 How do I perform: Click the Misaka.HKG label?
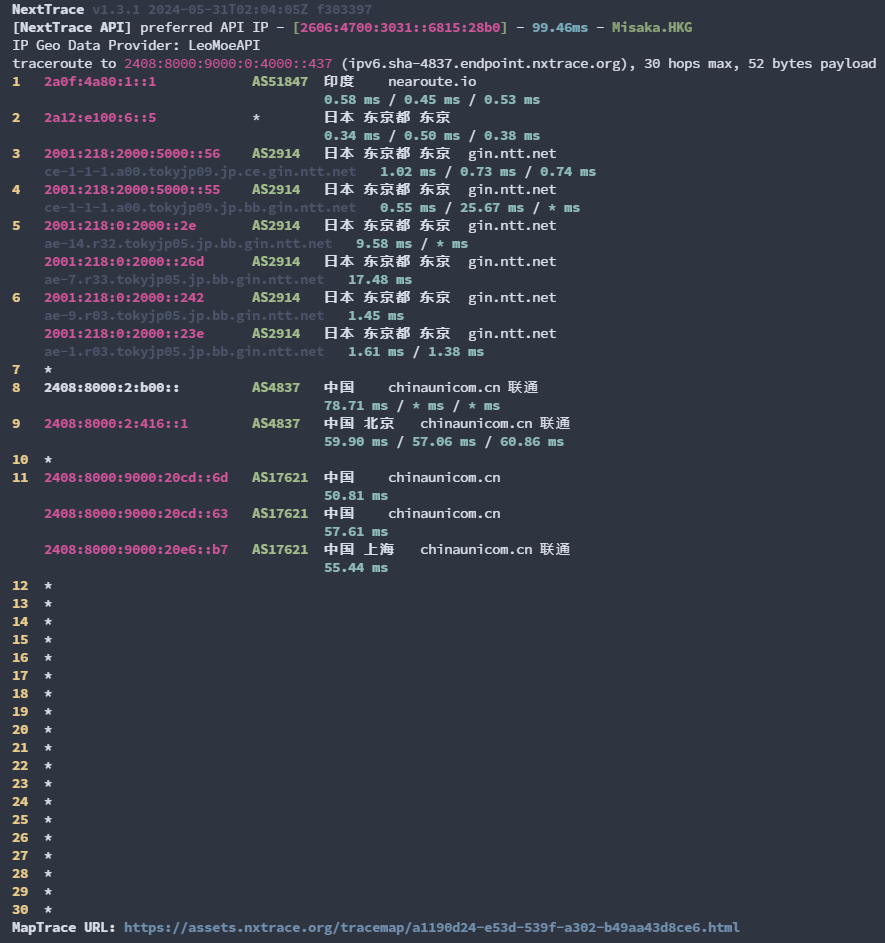(652, 28)
